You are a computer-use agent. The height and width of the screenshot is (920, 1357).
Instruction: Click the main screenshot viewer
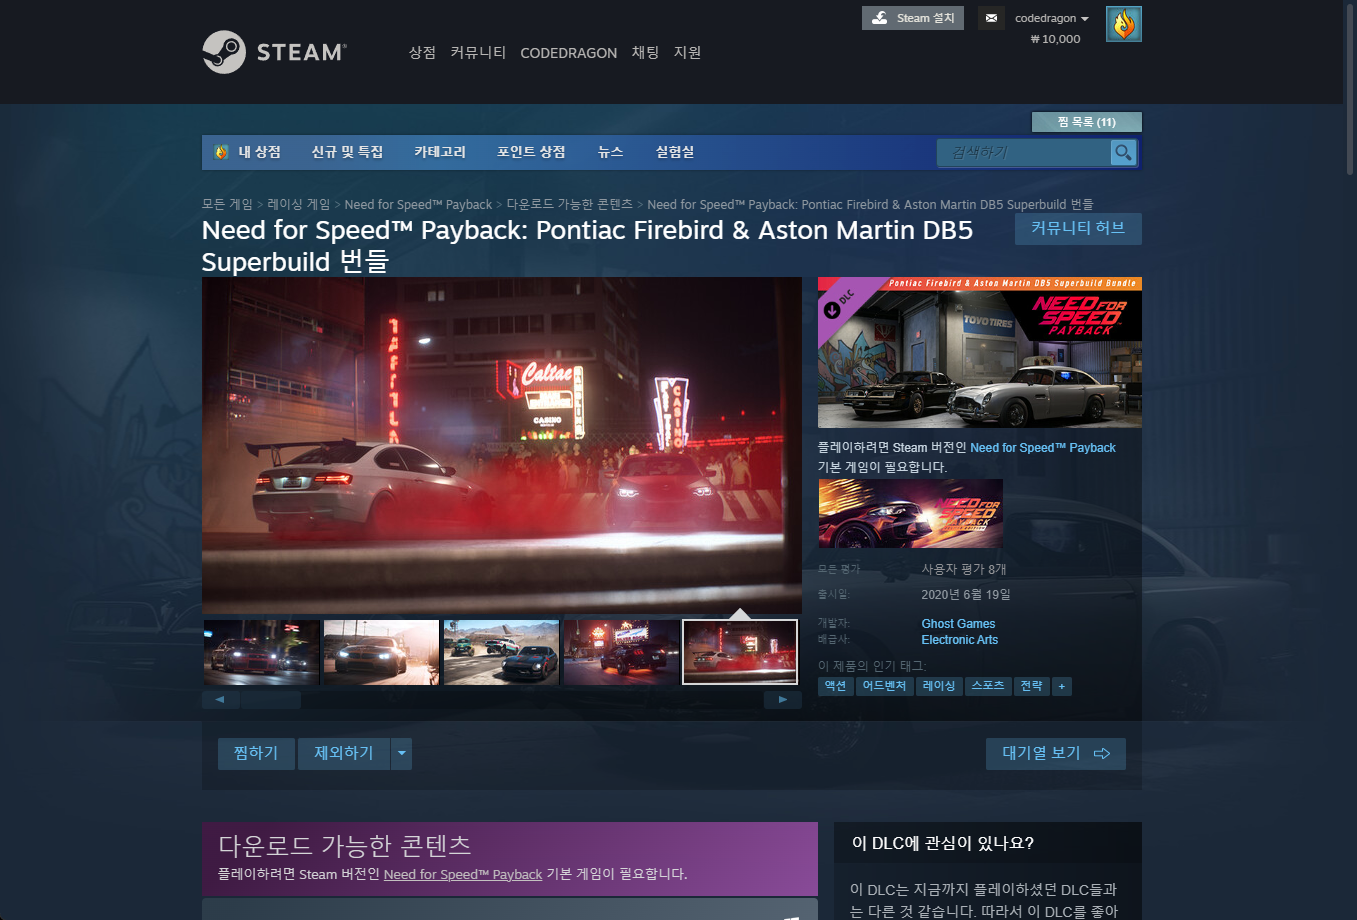(x=502, y=445)
